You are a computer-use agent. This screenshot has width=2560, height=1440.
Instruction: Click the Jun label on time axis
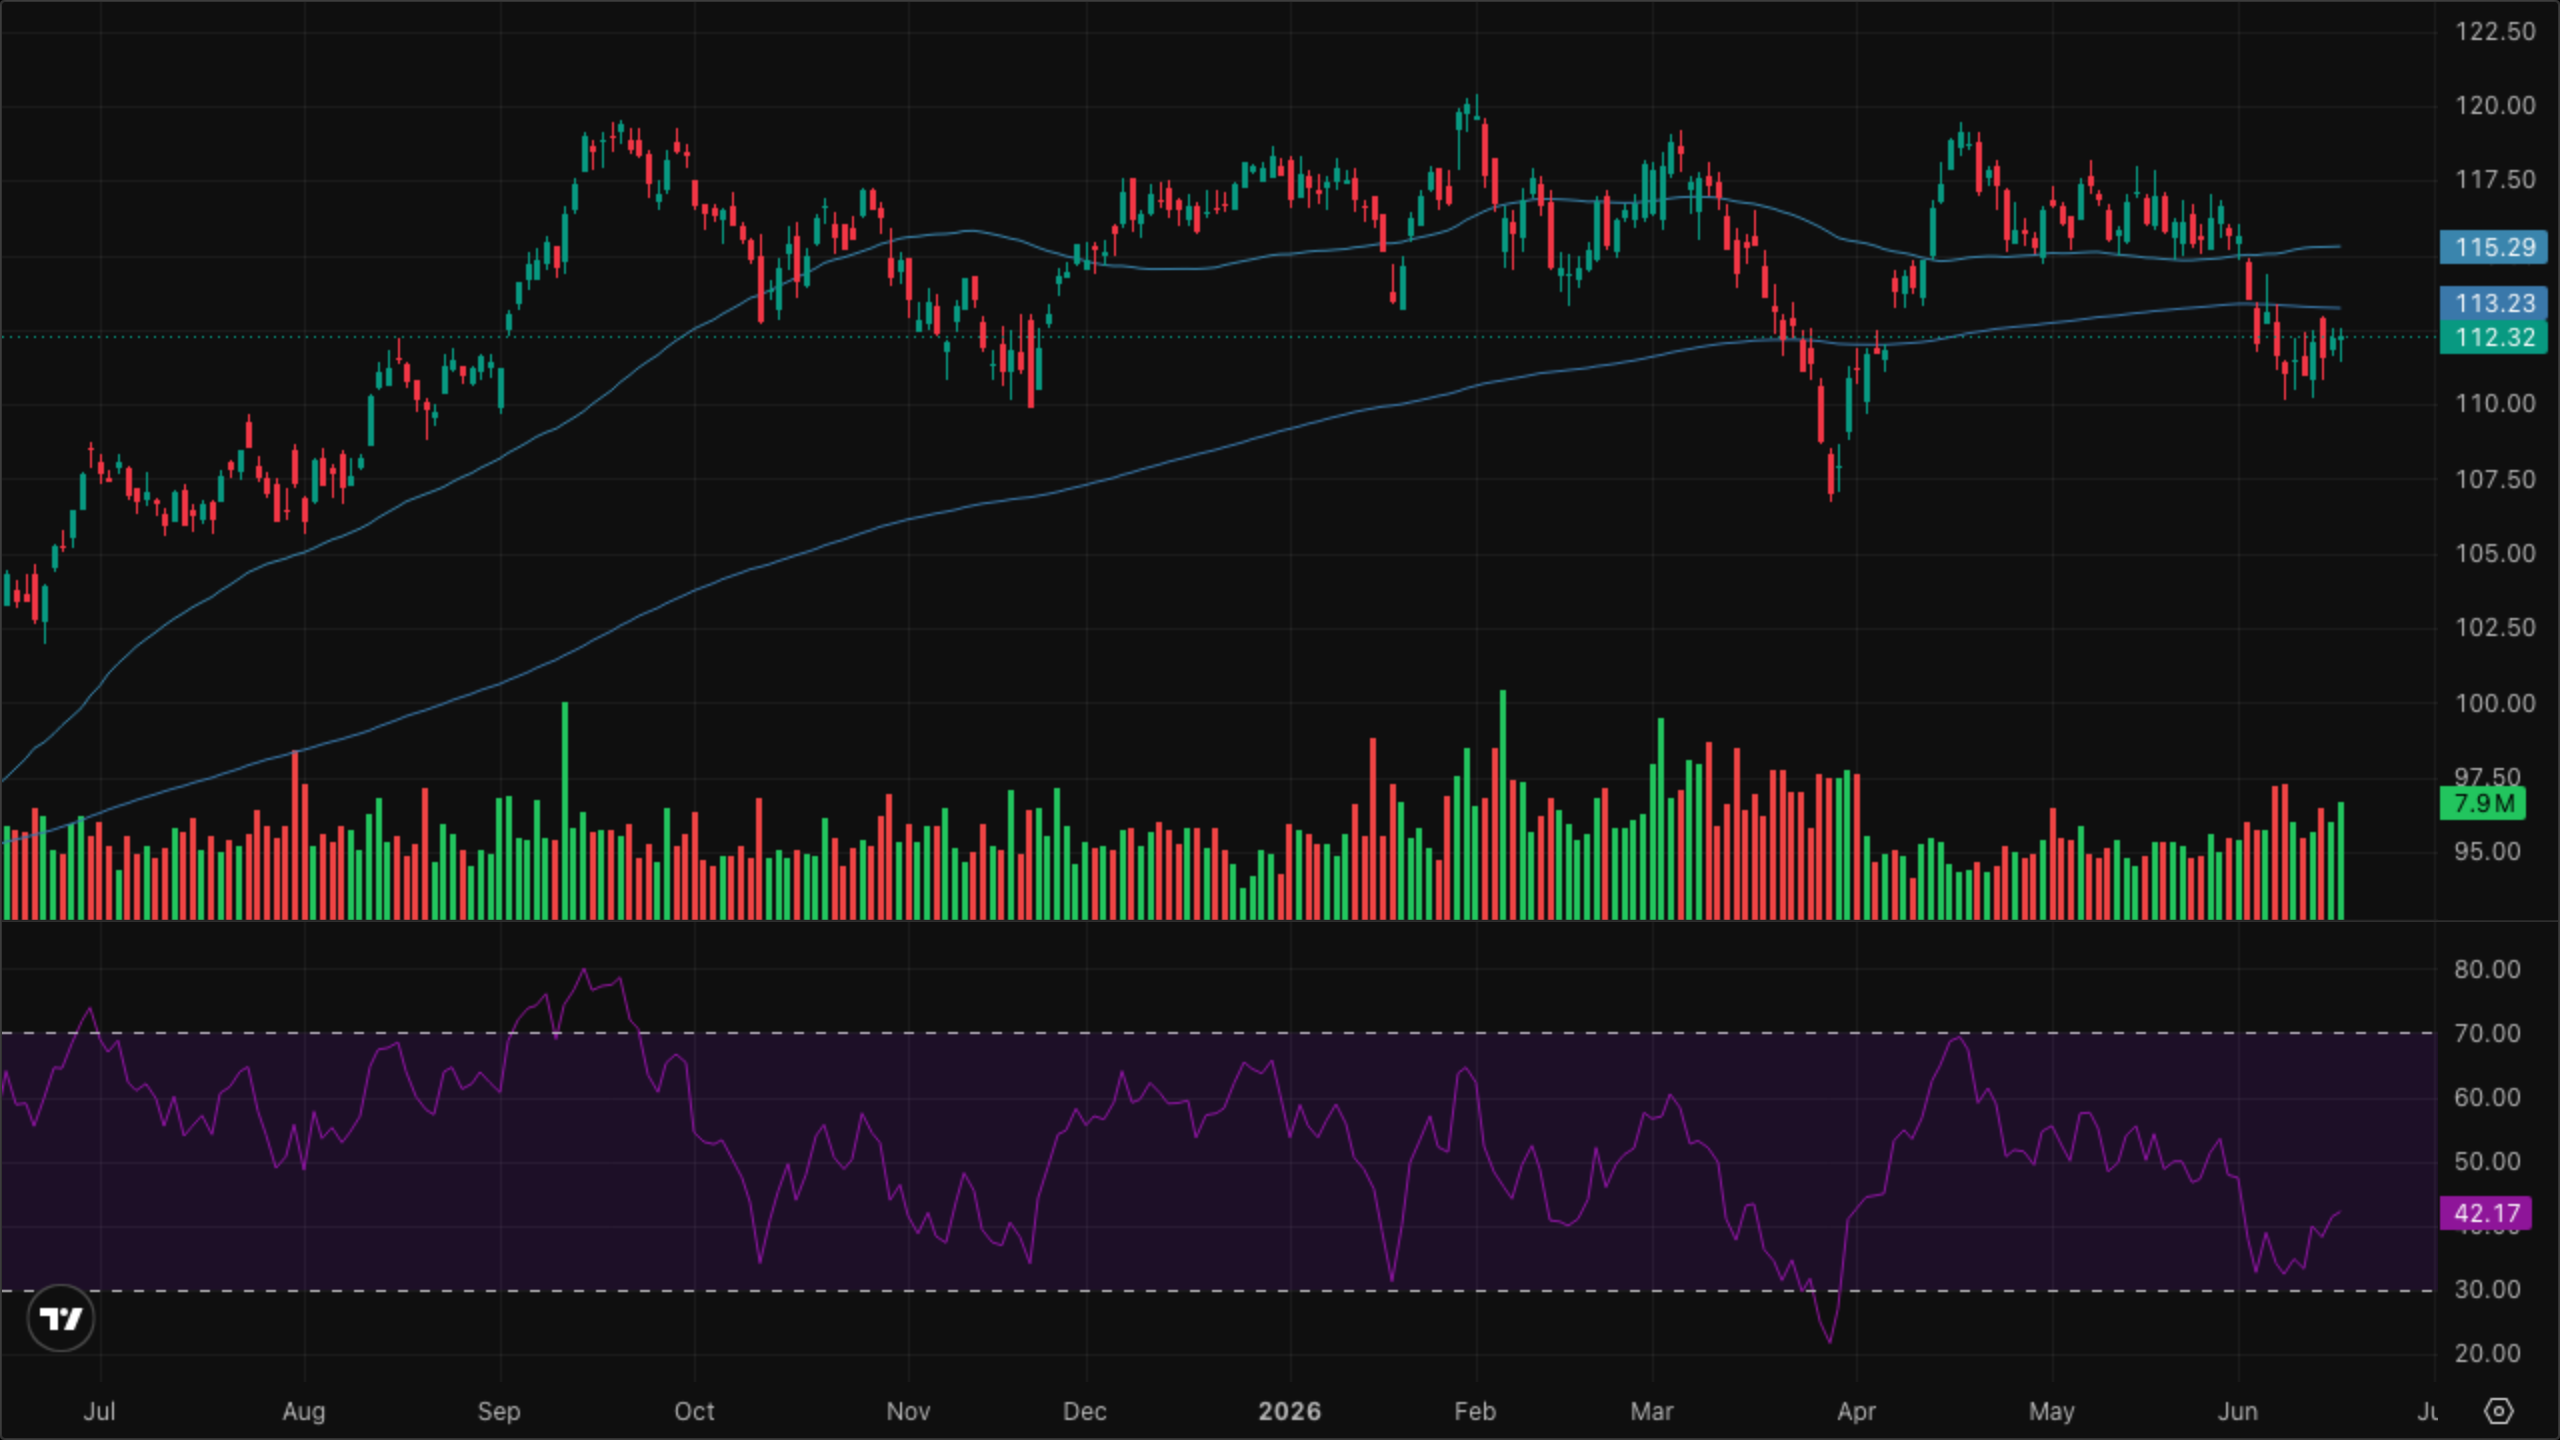[2237, 1411]
